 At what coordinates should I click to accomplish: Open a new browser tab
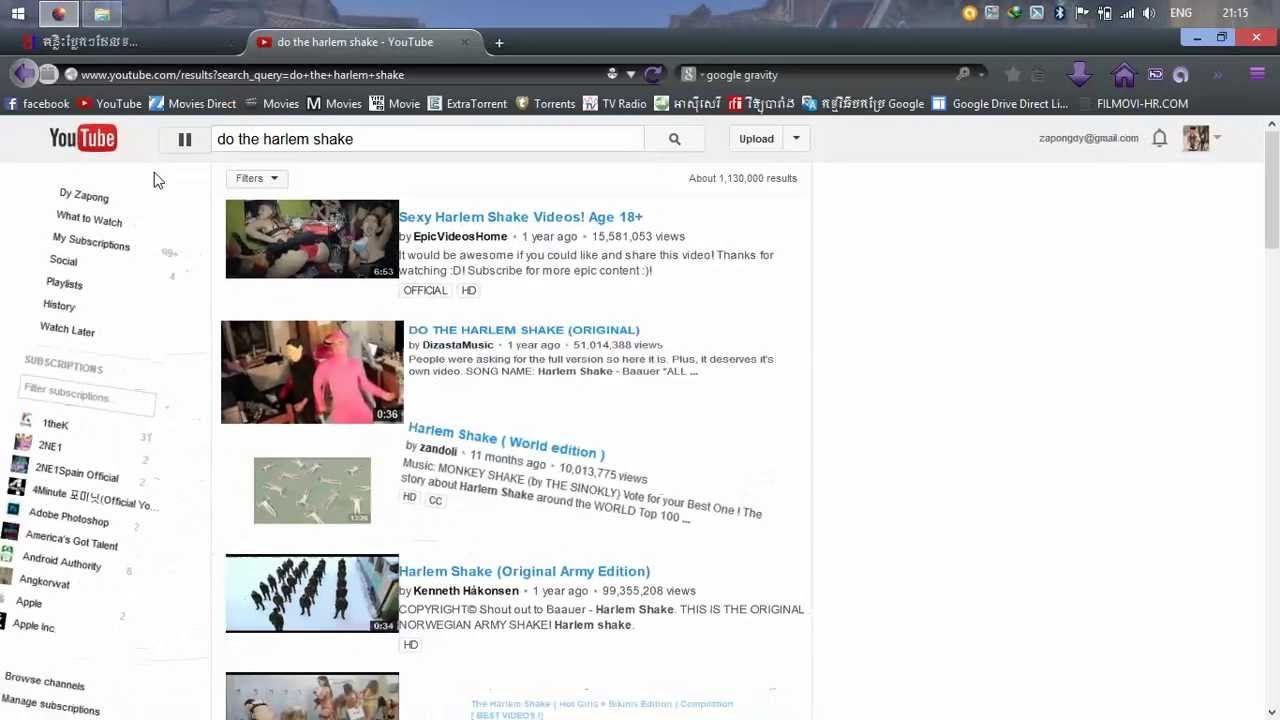pyautogui.click(x=499, y=42)
